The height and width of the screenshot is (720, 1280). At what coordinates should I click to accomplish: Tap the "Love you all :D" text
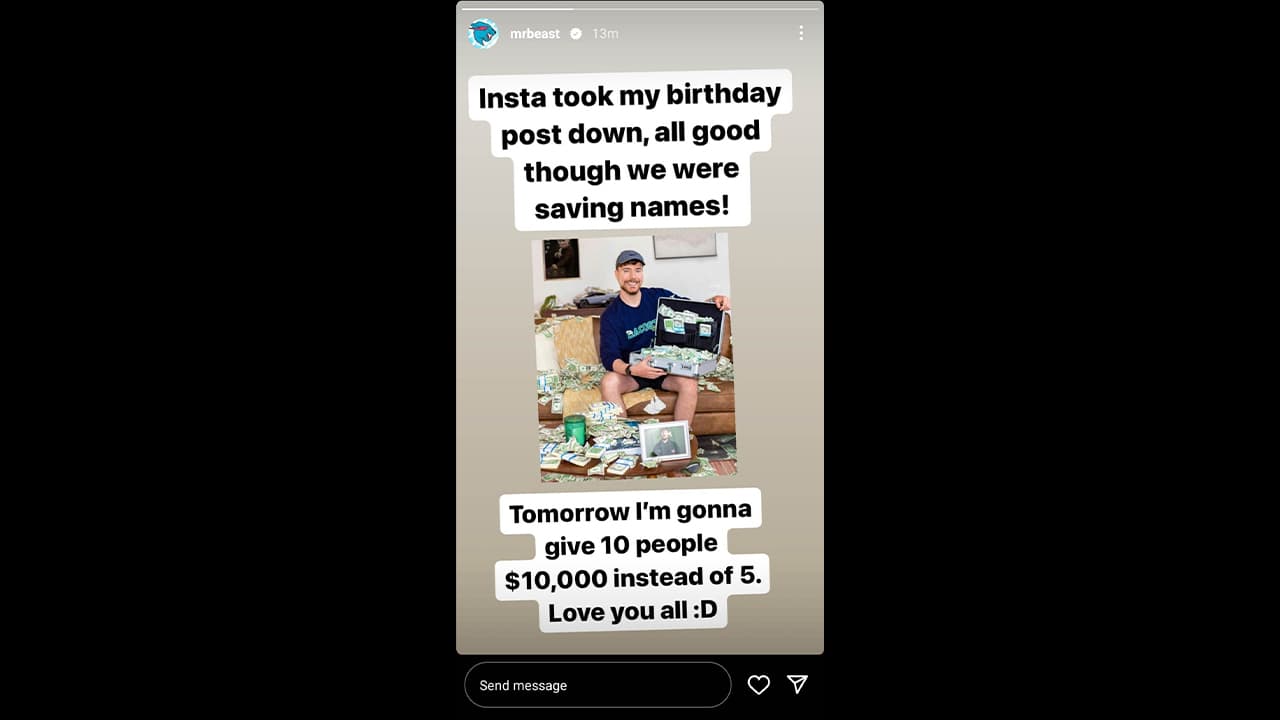coord(632,610)
